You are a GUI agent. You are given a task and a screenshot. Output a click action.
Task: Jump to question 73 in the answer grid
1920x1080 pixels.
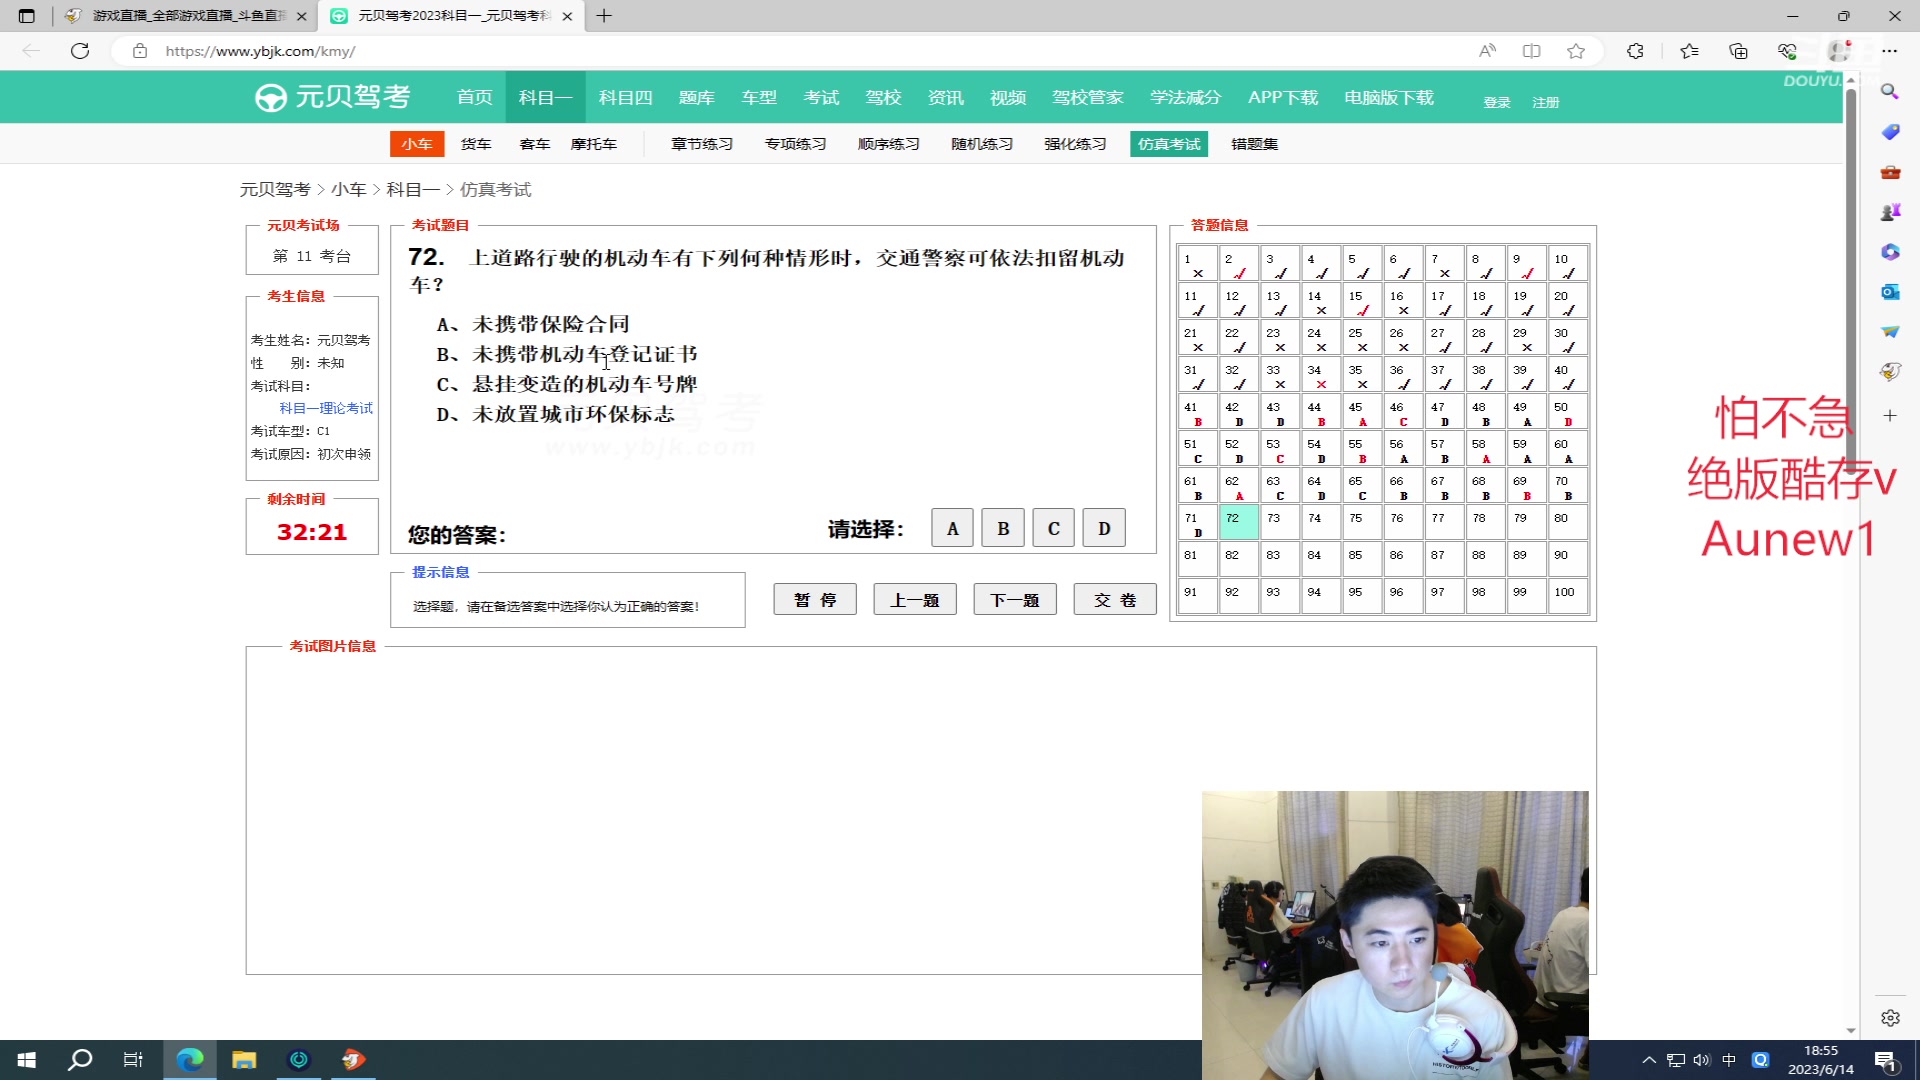1279,520
